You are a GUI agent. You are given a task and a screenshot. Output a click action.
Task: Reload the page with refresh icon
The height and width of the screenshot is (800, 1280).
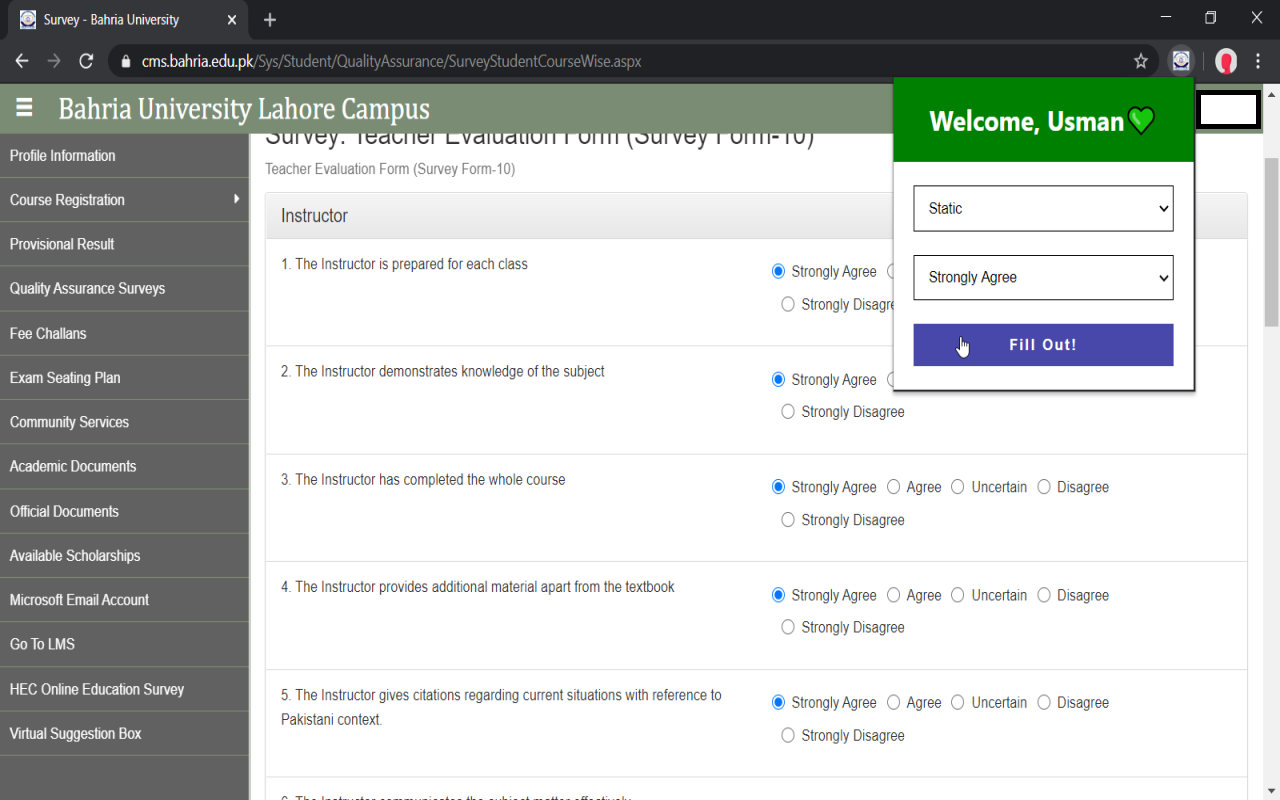[x=86, y=61]
